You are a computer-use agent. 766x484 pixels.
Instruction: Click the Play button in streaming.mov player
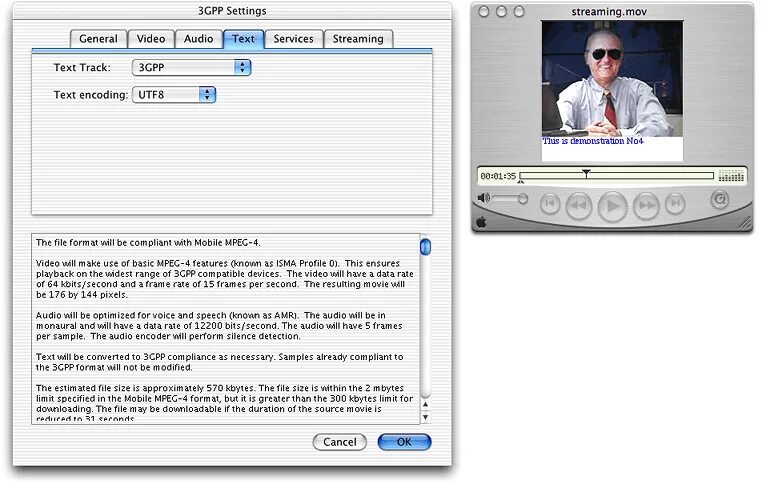[613, 207]
